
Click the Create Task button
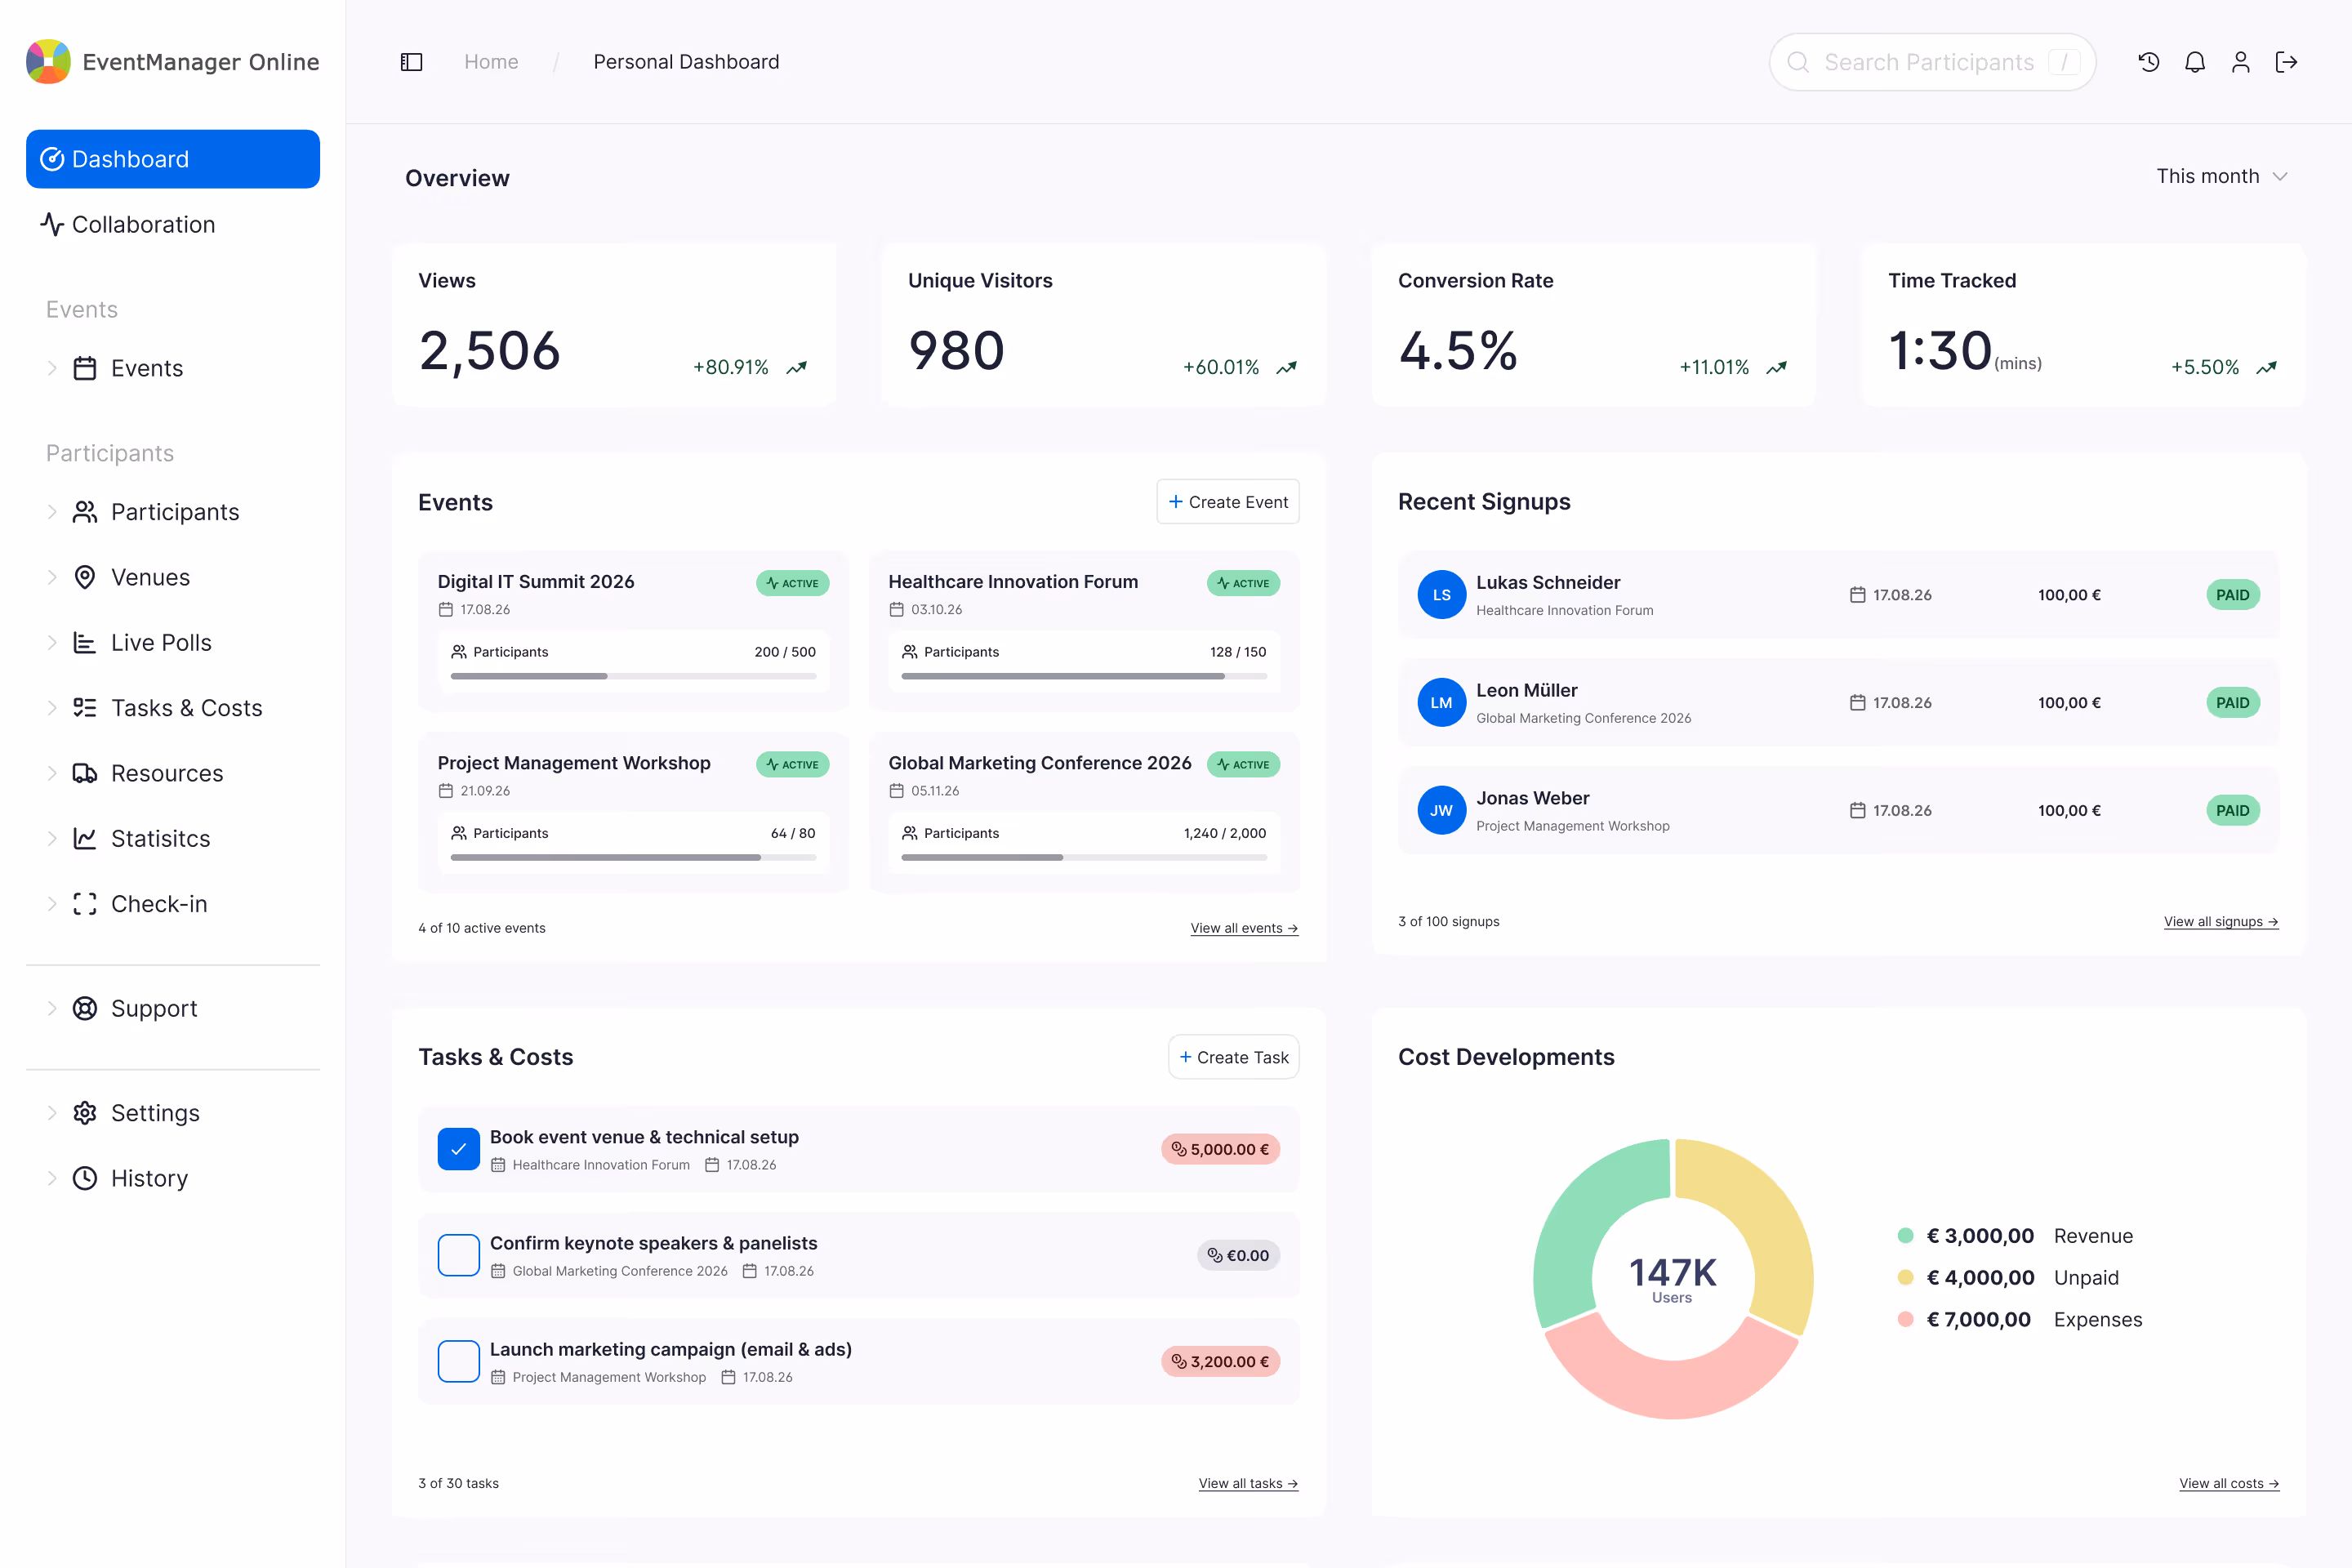coord(1234,1057)
